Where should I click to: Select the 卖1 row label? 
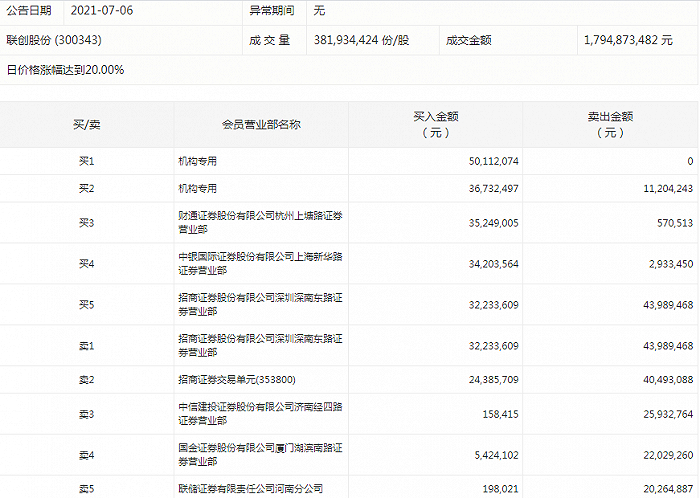87,346
